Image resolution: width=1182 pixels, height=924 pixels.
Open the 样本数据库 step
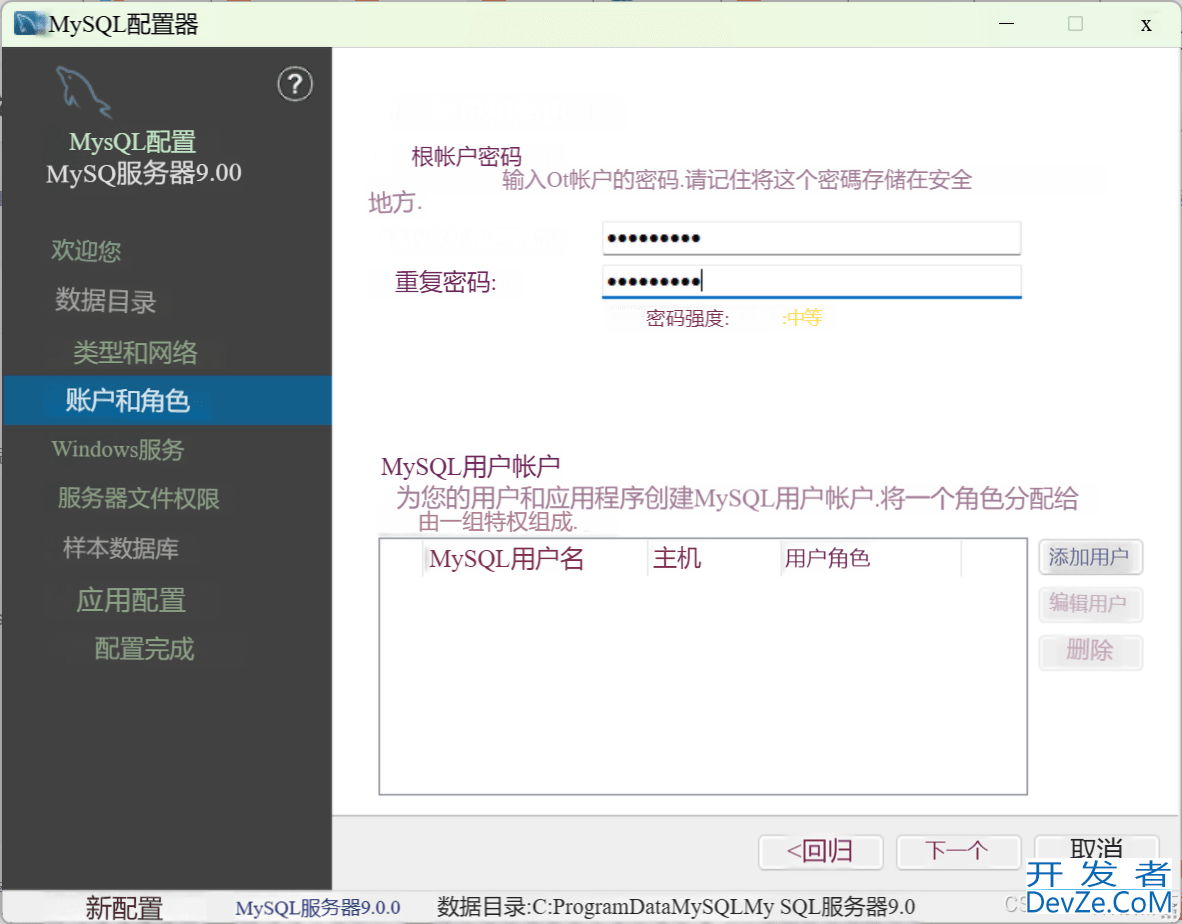point(121,548)
